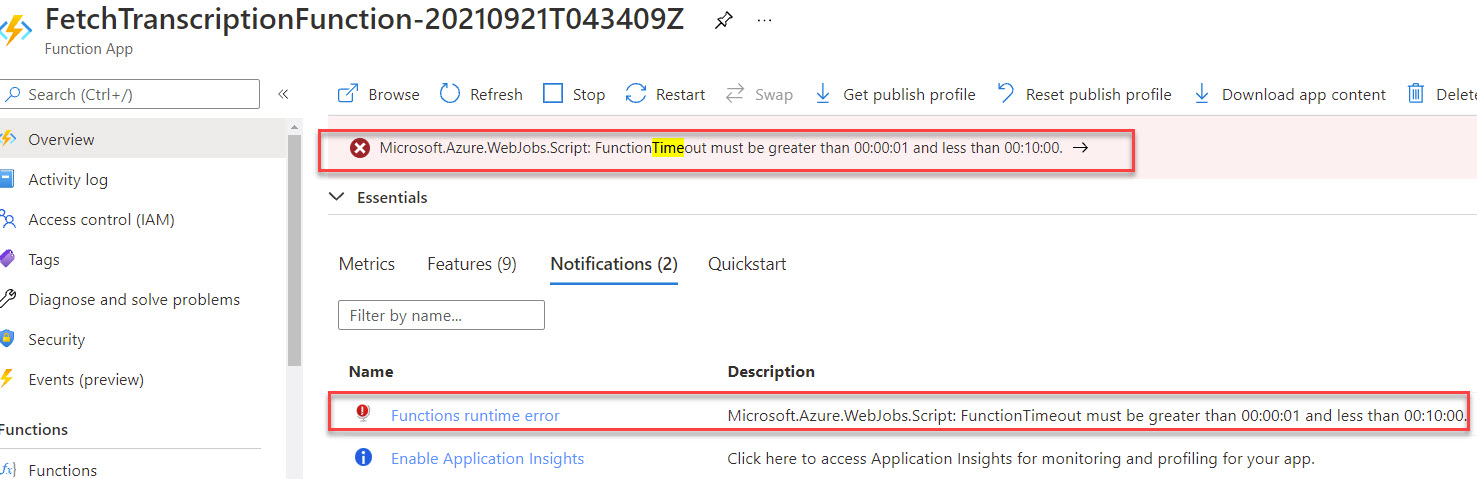Click the FunctionTimeout error banner message

coord(721,148)
